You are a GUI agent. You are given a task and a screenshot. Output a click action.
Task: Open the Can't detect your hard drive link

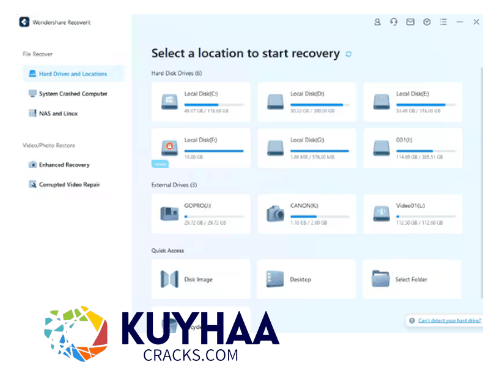(x=449, y=321)
